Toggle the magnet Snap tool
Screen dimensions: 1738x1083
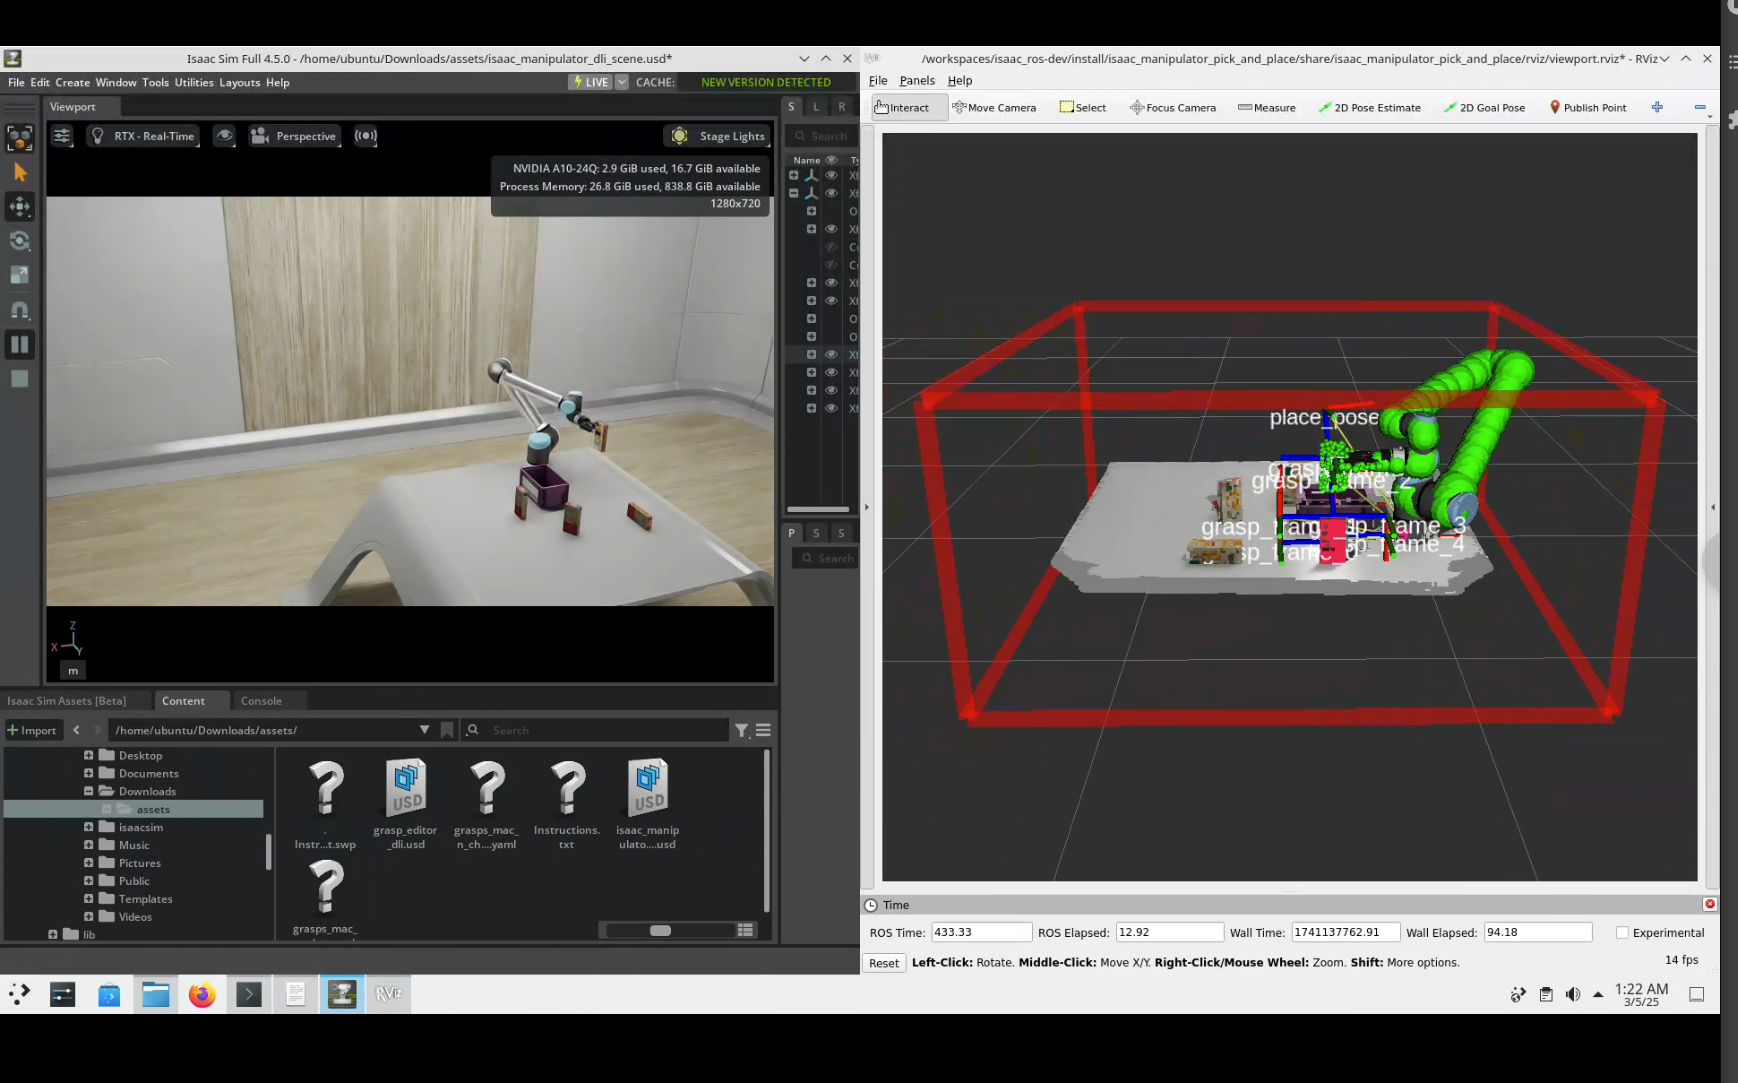click(x=20, y=310)
